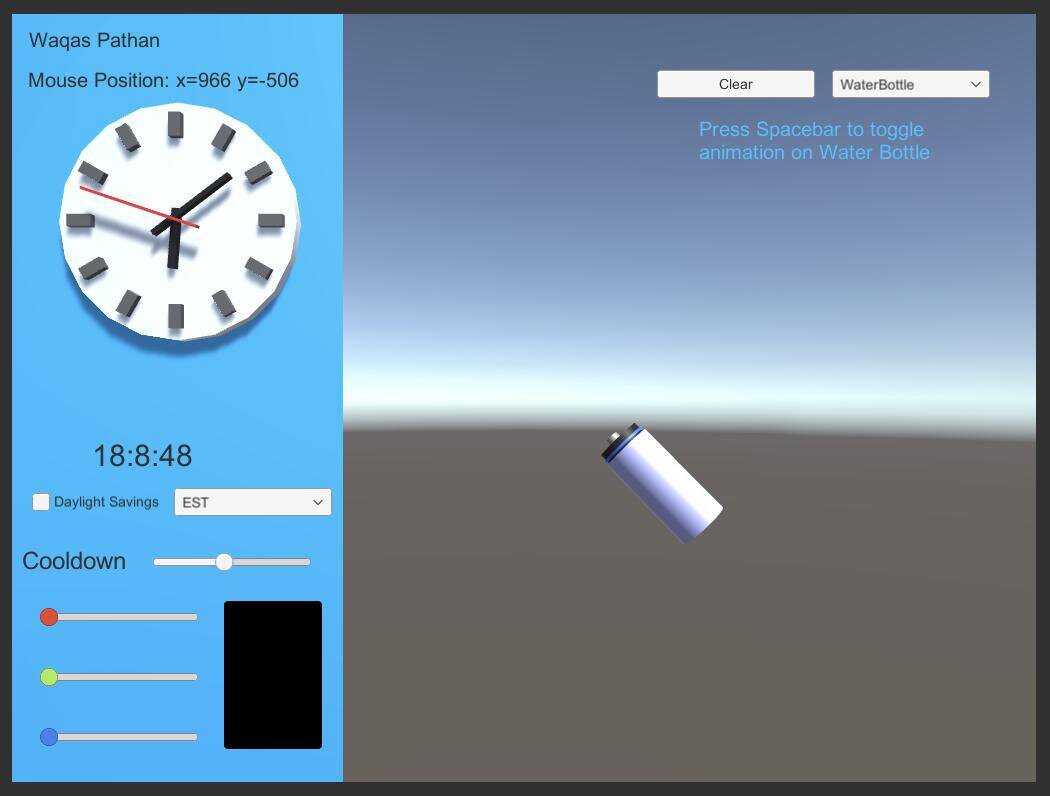This screenshot has width=1050, height=796.
Task: Open the EST timezone dropdown
Action: tap(252, 502)
